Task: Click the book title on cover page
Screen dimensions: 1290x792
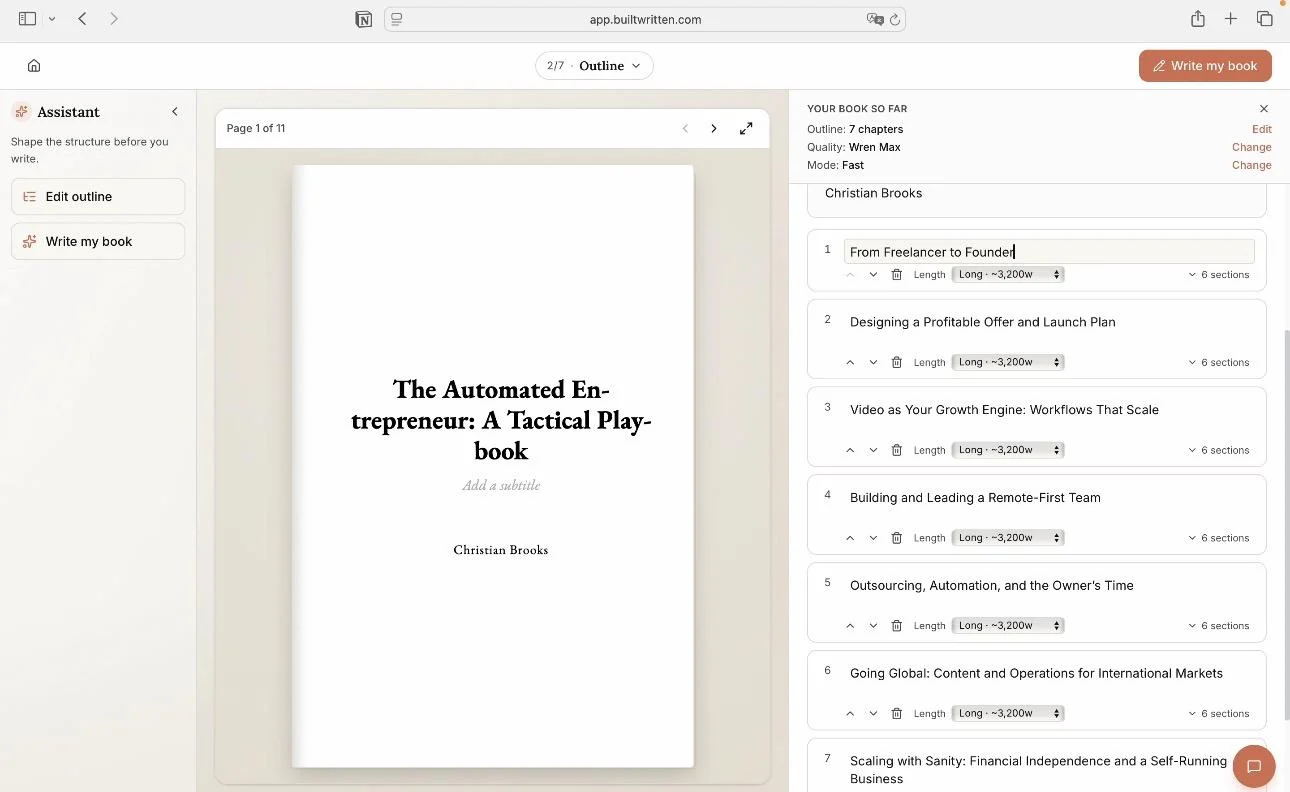Action: (x=501, y=420)
